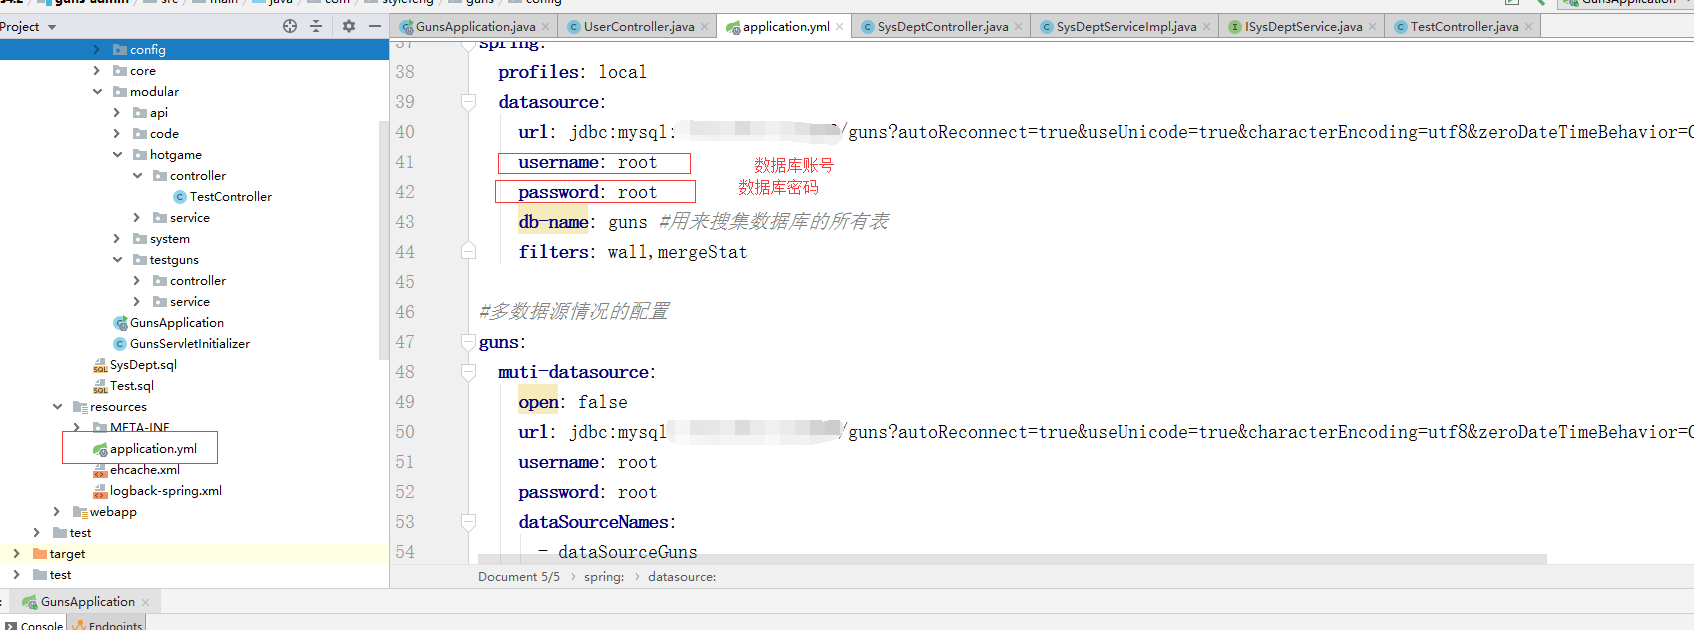Click the 'spring:' breadcrumb
1694x630 pixels.
pyautogui.click(x=604, y=577)
